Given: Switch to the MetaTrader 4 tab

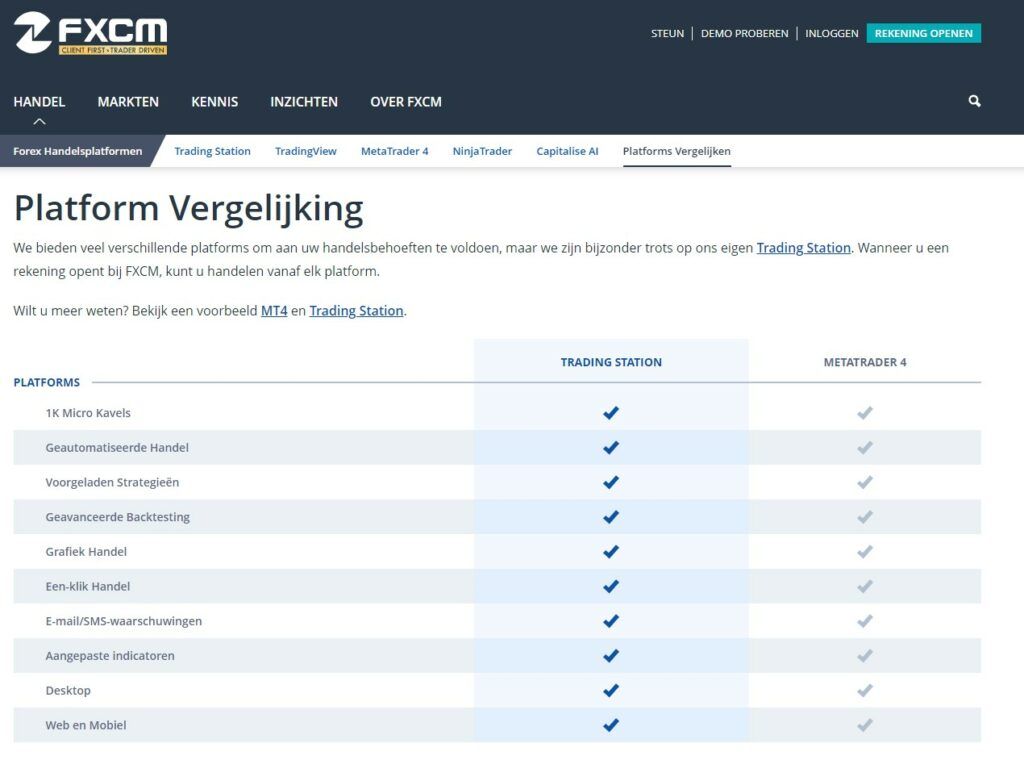Looking at the screenshot, I should (x=395, y=151).
